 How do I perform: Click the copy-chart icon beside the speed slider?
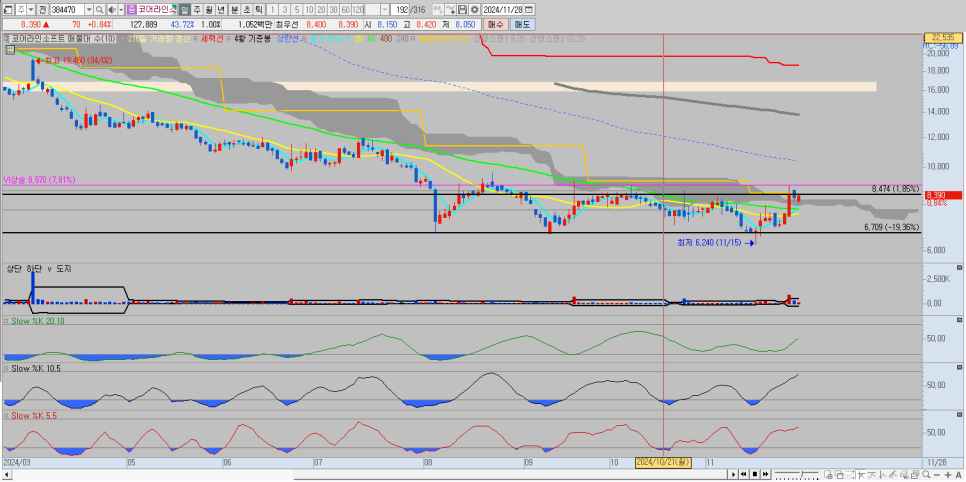[x=828, y=474]
